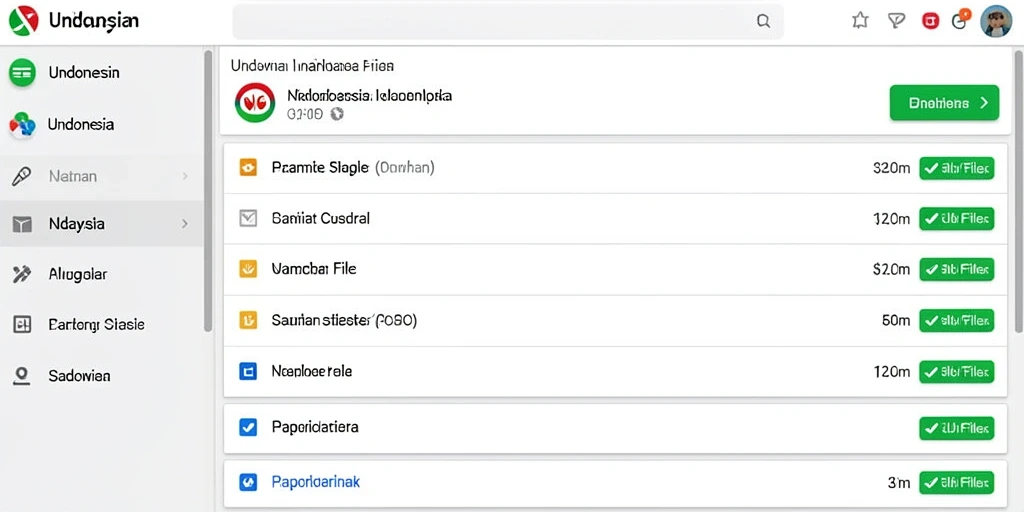Click the star favorites icon in header
The image size is (1024, 512).
point(861,21)
